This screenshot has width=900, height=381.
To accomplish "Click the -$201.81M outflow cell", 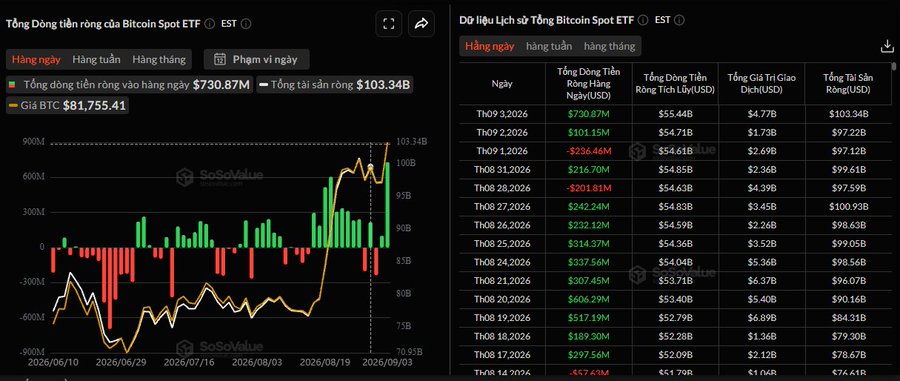I will coord(589,188).
